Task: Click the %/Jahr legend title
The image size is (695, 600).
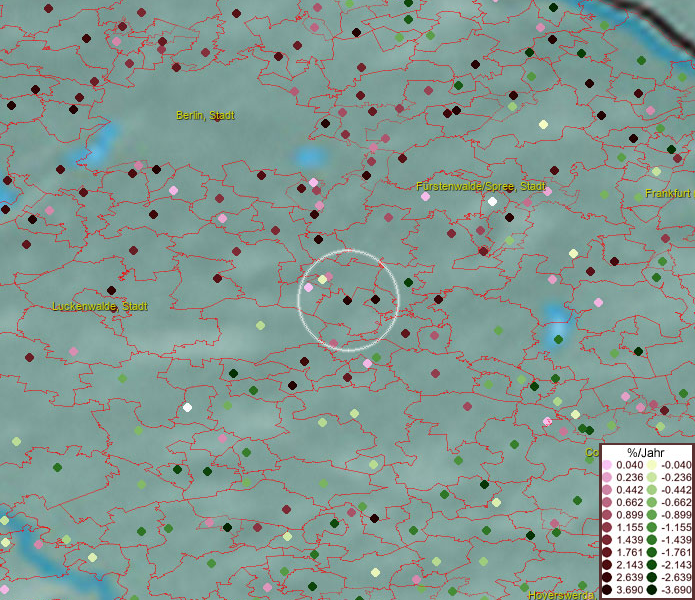Action: [645, 452]
